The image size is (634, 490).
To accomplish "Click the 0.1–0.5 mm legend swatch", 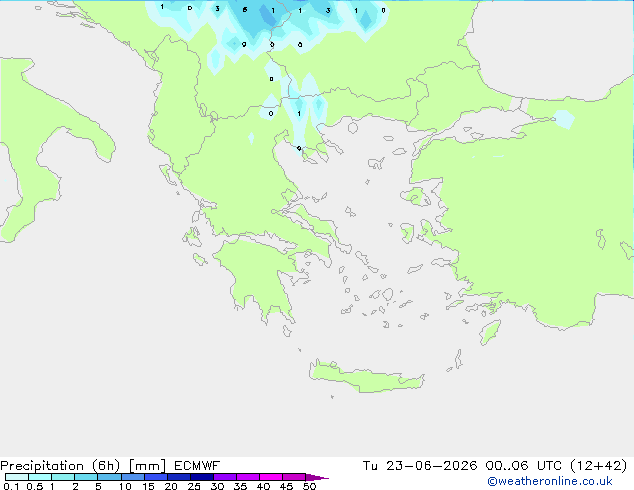I will 17,477.
